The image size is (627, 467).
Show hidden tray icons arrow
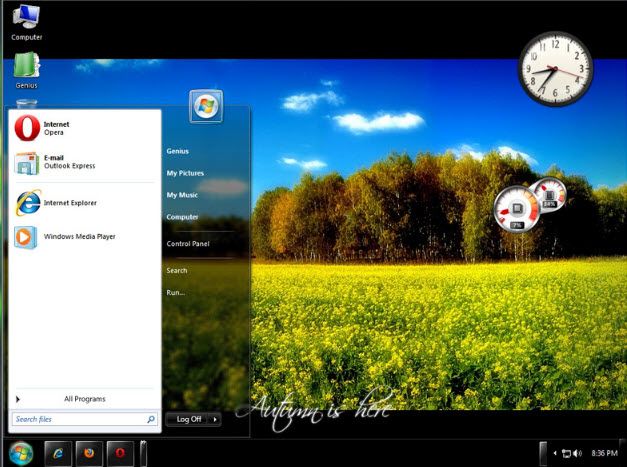[555, 453]
